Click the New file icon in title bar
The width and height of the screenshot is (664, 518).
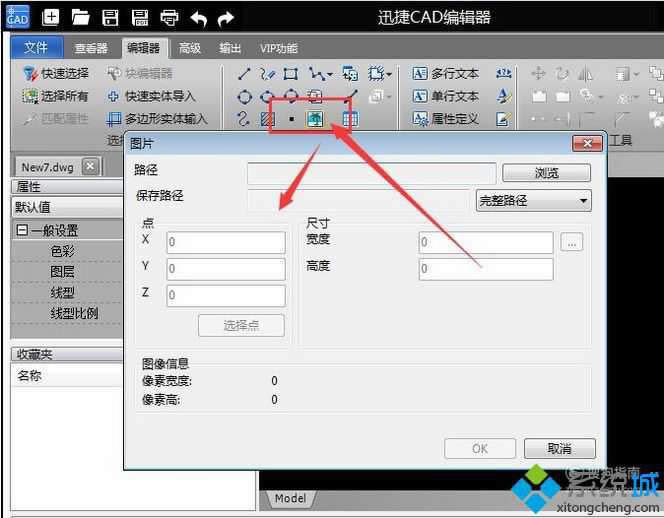point(50,17)
